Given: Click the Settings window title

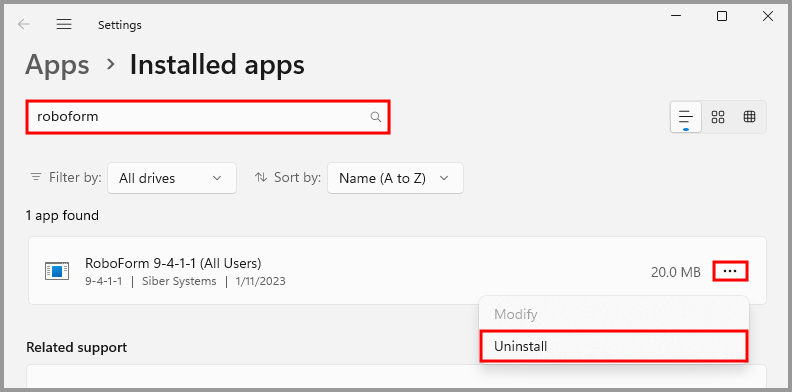Looking at the screenshot, I should tap(120, 25).
